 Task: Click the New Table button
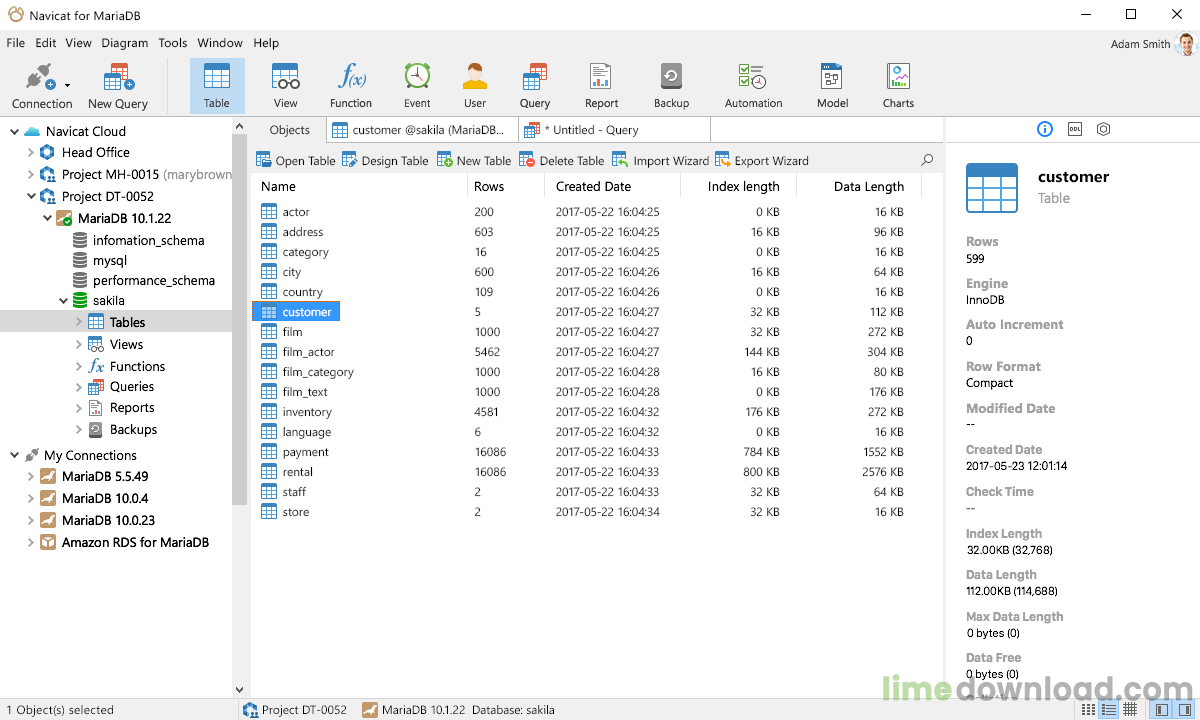click(474, 160)
